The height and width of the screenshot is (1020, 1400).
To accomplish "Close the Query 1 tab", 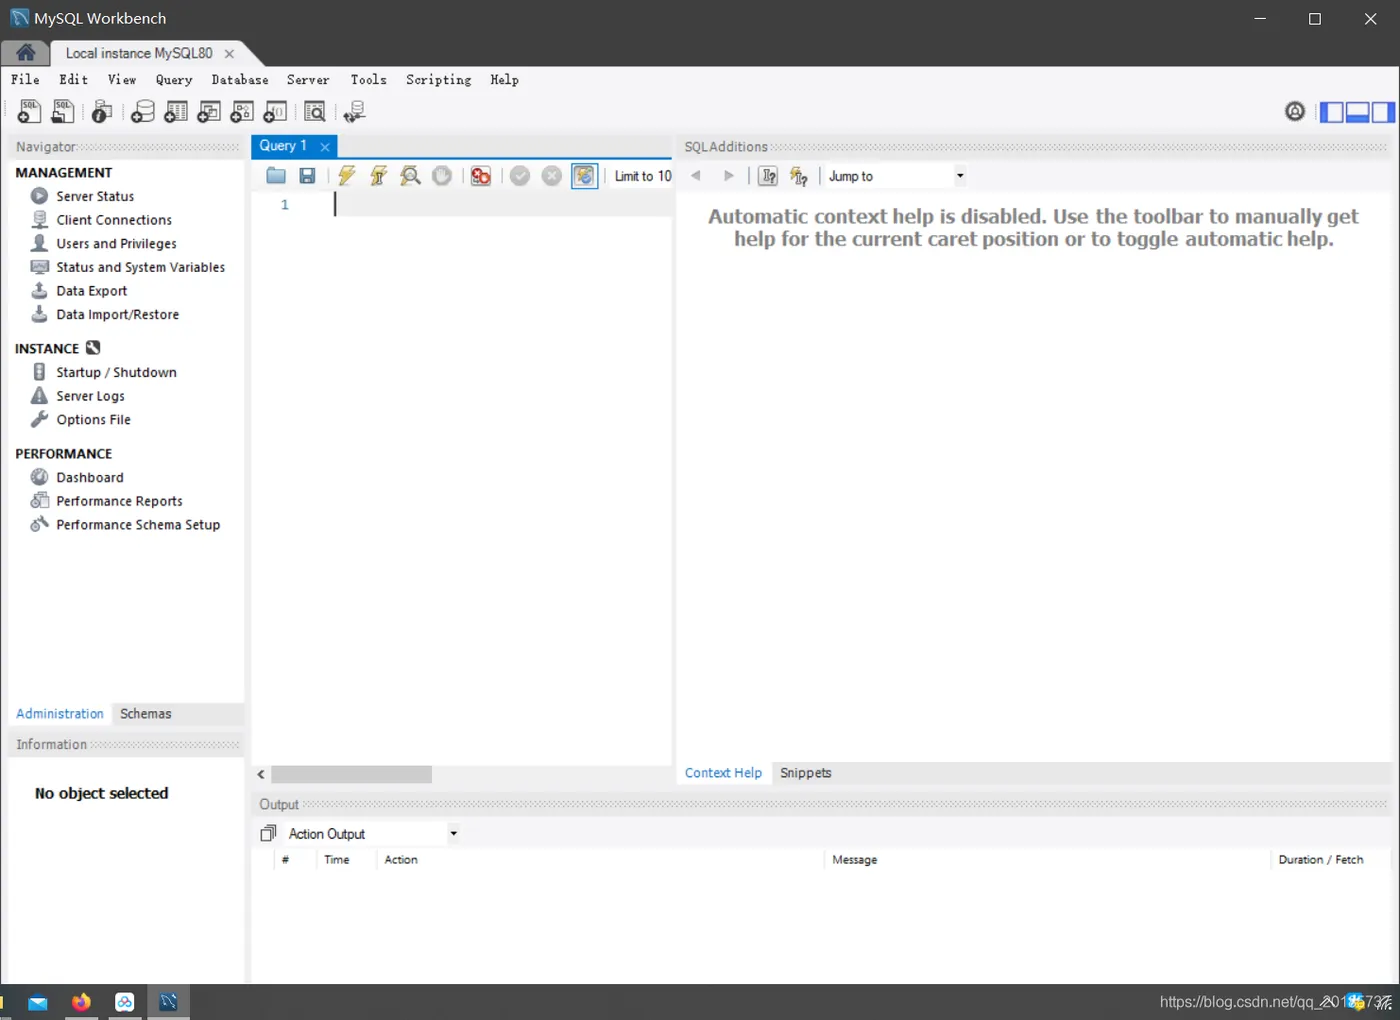I will (325, 147).
